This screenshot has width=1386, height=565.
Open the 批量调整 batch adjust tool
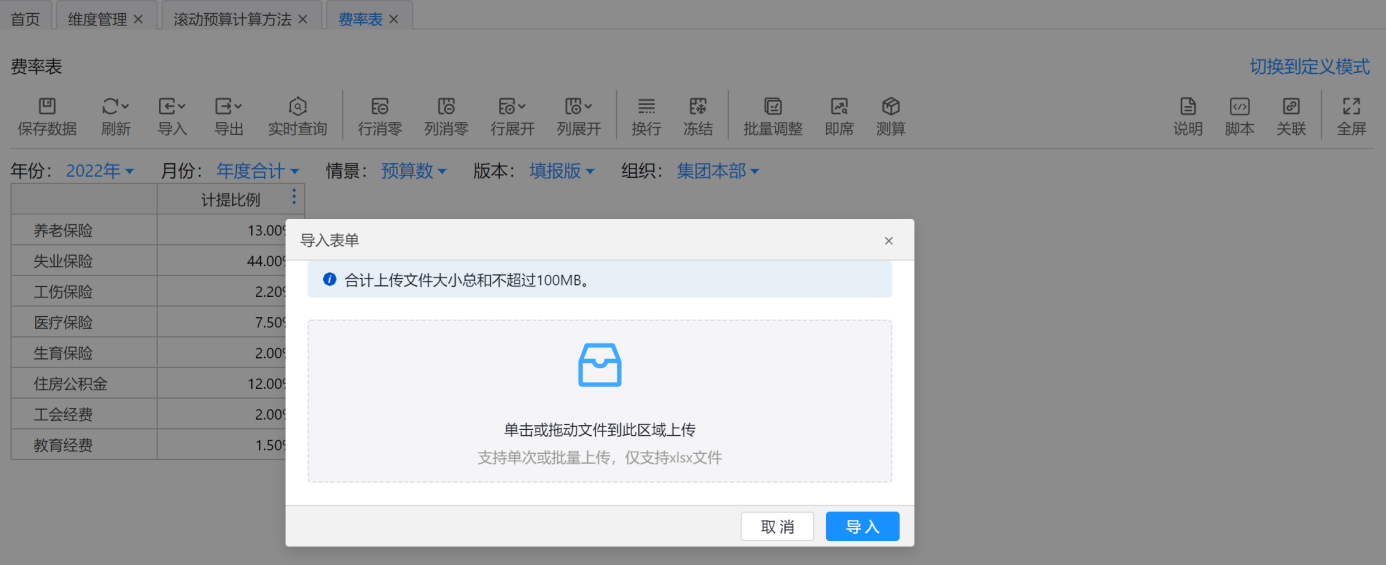tap(772, 107)
